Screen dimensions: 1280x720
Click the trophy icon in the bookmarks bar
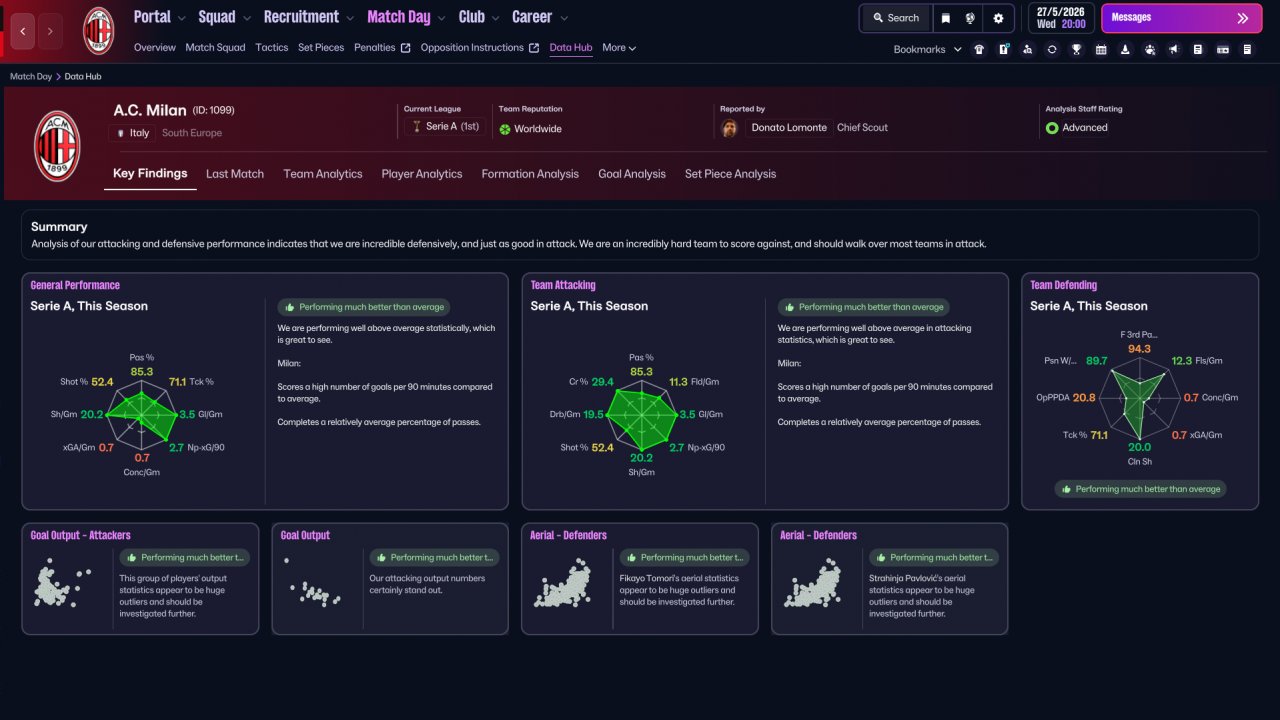[1076, 49]
